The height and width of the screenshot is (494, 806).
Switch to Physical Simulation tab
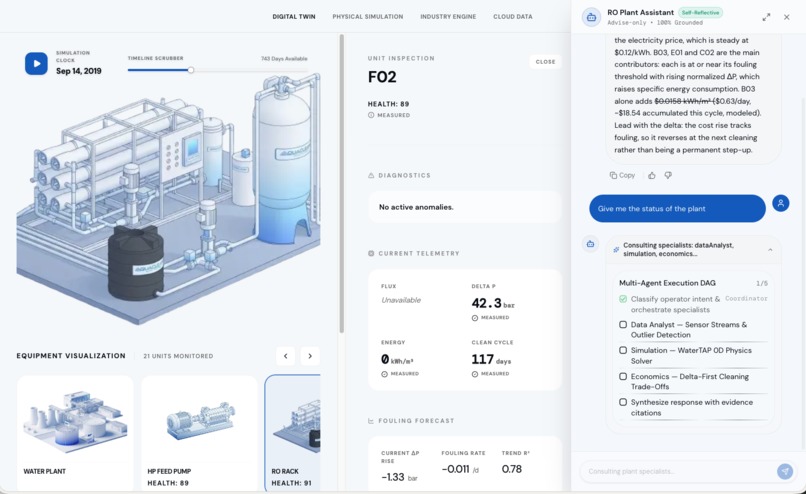coord(368,16)
